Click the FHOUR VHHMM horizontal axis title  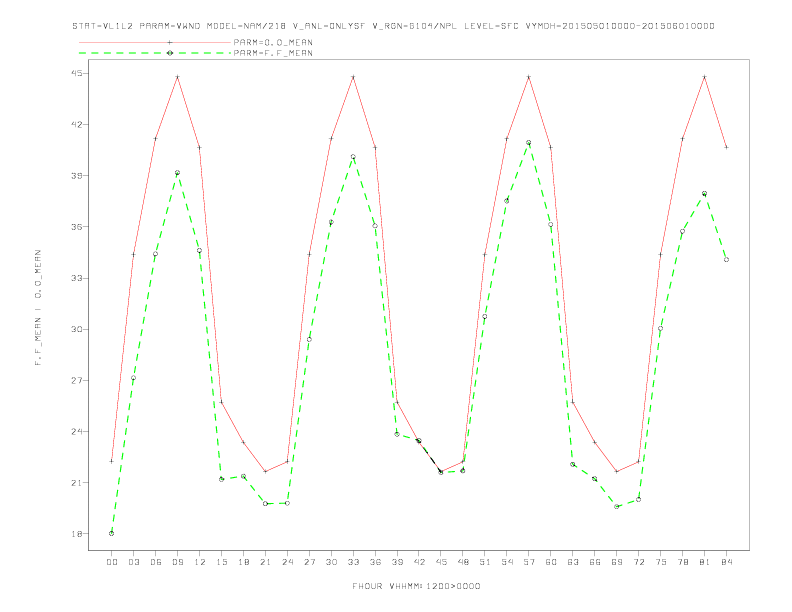point(416,586)
